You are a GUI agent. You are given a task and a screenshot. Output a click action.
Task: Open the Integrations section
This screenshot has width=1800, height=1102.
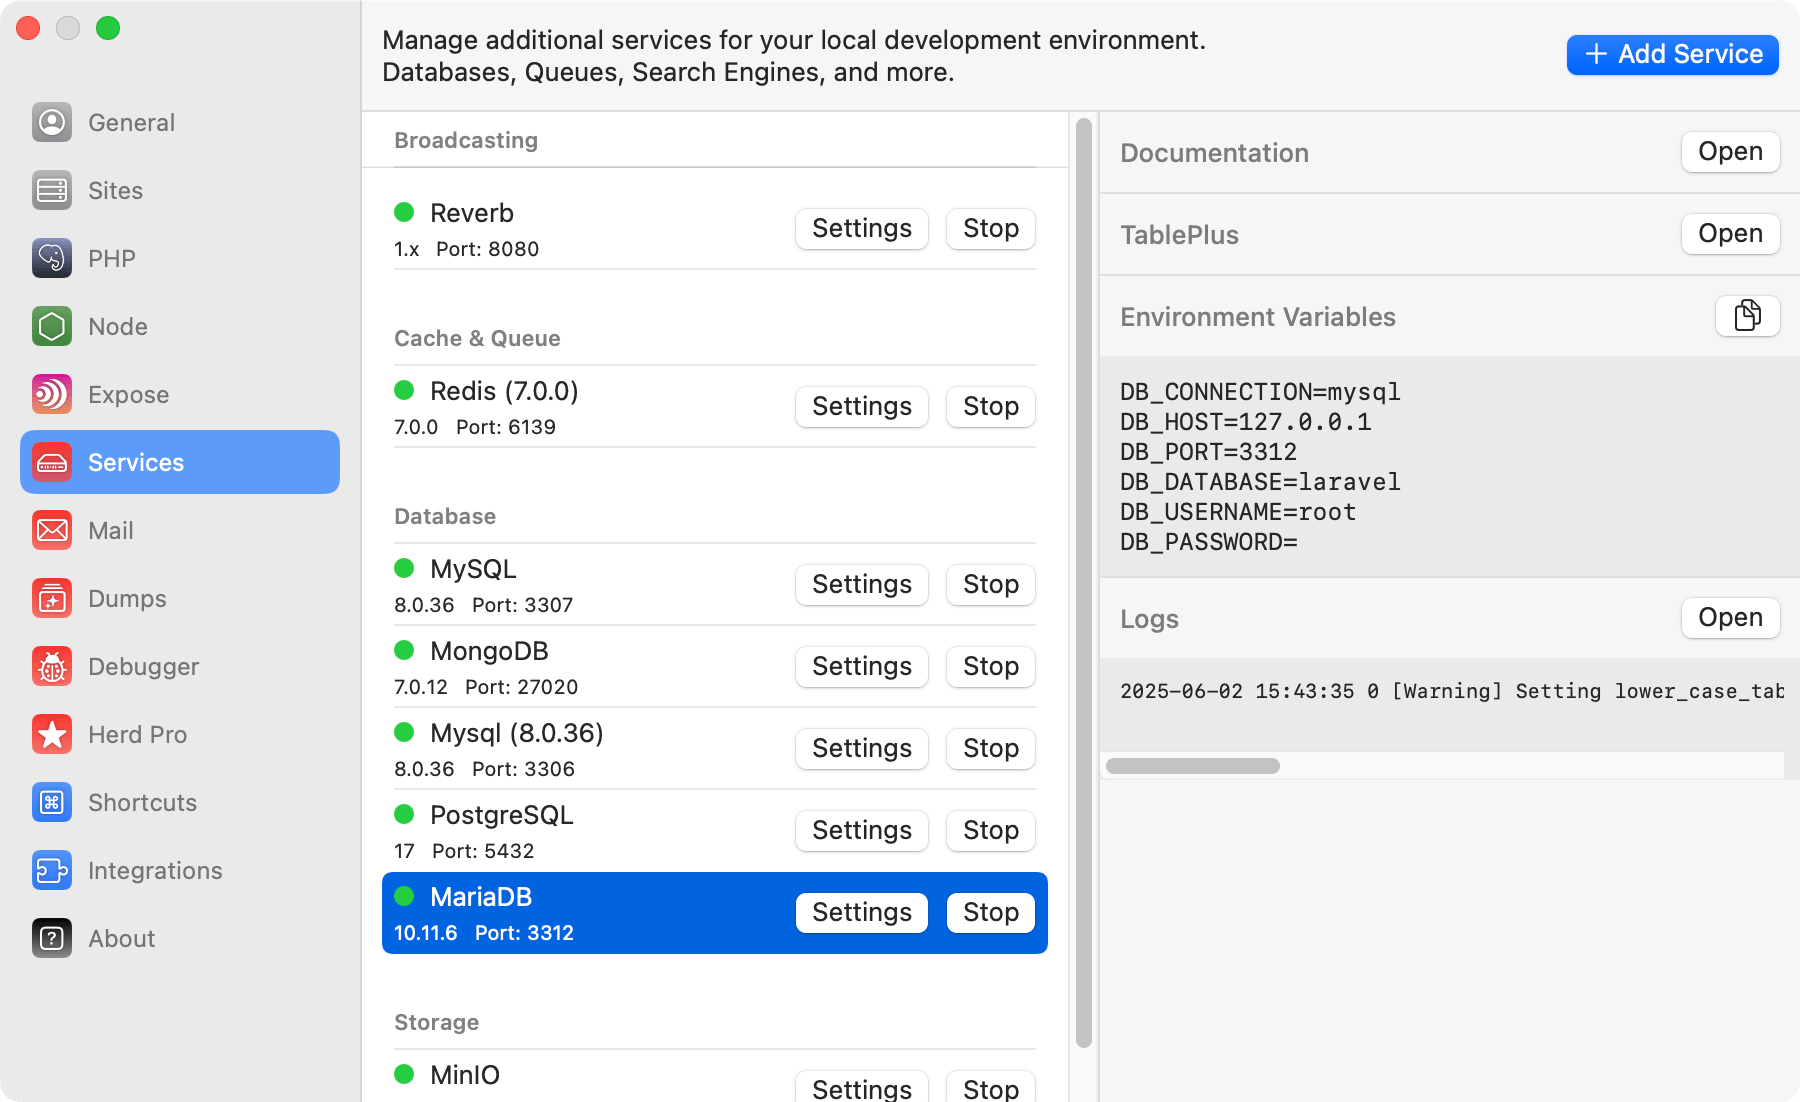155,870
